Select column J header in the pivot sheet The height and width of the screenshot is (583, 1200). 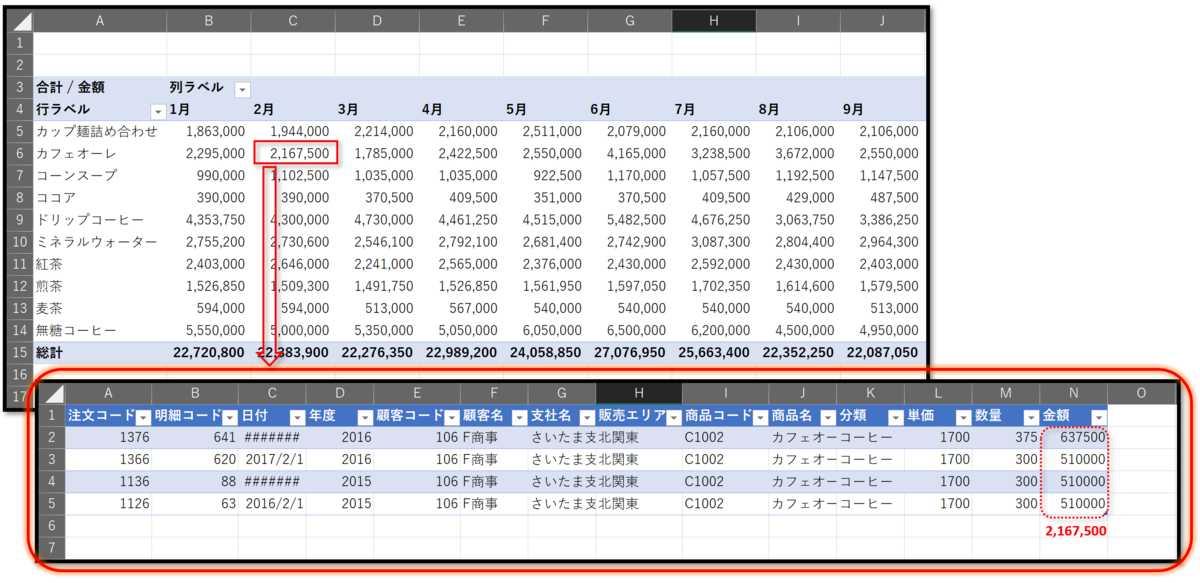tap(882, 21)
